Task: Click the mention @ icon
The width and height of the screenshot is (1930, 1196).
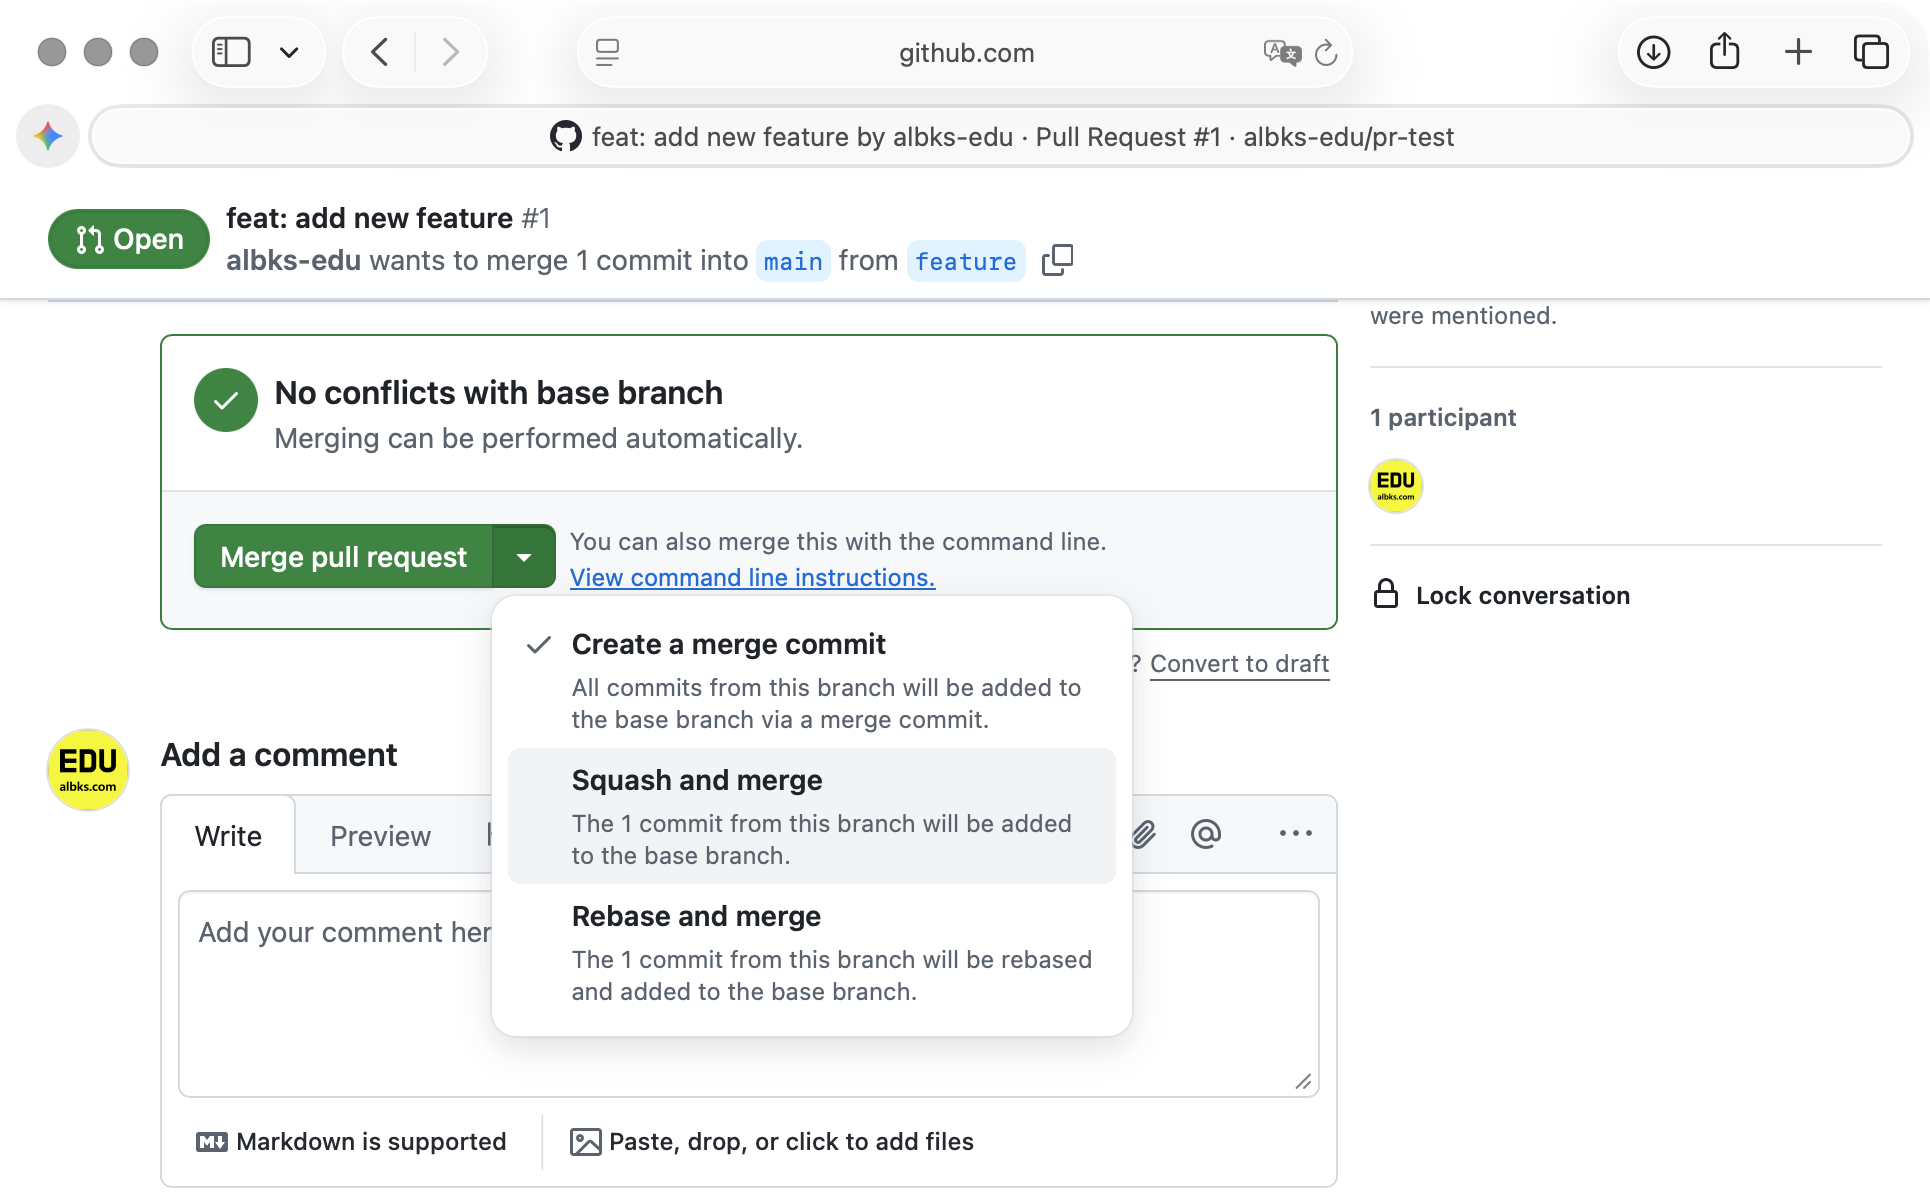Action: coord(1206,833)
